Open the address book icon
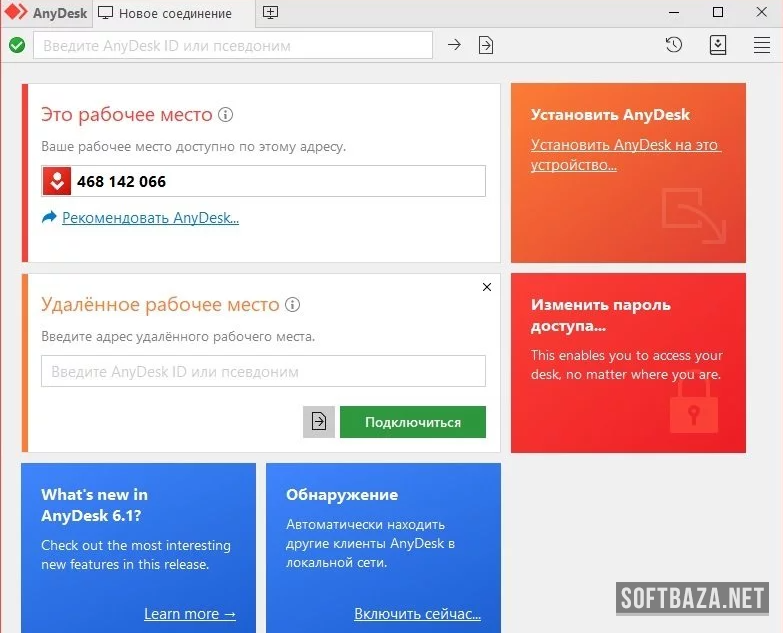The width and height of the screenshot is (783, 633). coord(718,45)
